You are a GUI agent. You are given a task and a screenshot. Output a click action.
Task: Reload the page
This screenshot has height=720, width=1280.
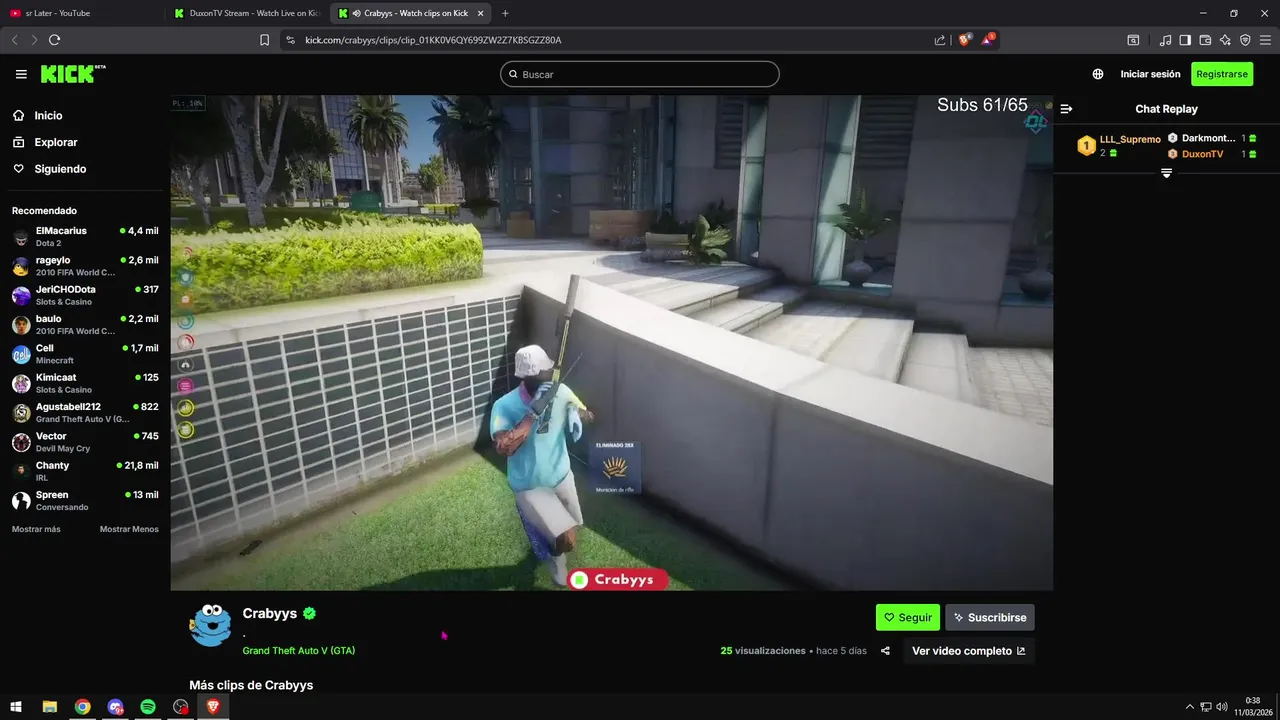pyautogui.click(x=54, y=40)
